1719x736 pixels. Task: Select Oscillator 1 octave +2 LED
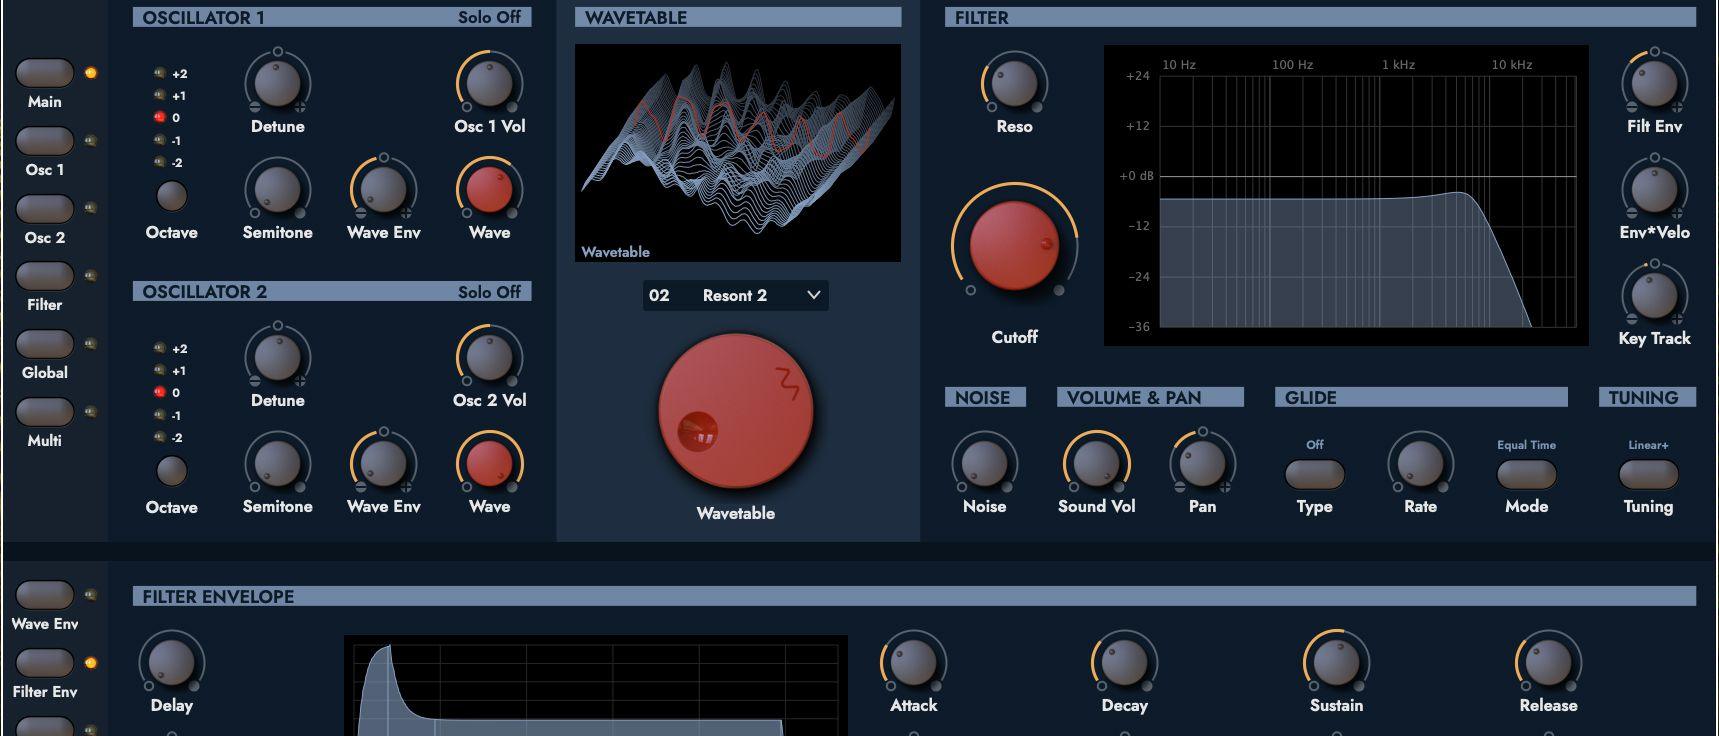[159, 73]
